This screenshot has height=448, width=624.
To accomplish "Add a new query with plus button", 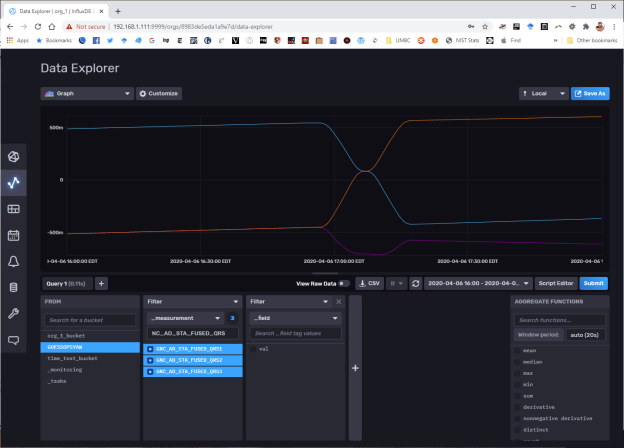I will (101, 283).
